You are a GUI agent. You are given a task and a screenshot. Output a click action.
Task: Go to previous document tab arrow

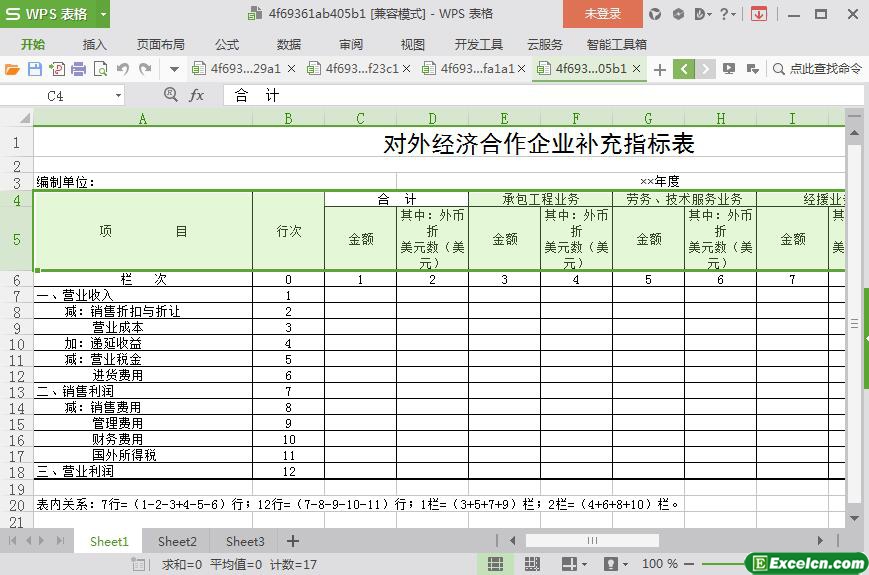[x=684, y=69]
